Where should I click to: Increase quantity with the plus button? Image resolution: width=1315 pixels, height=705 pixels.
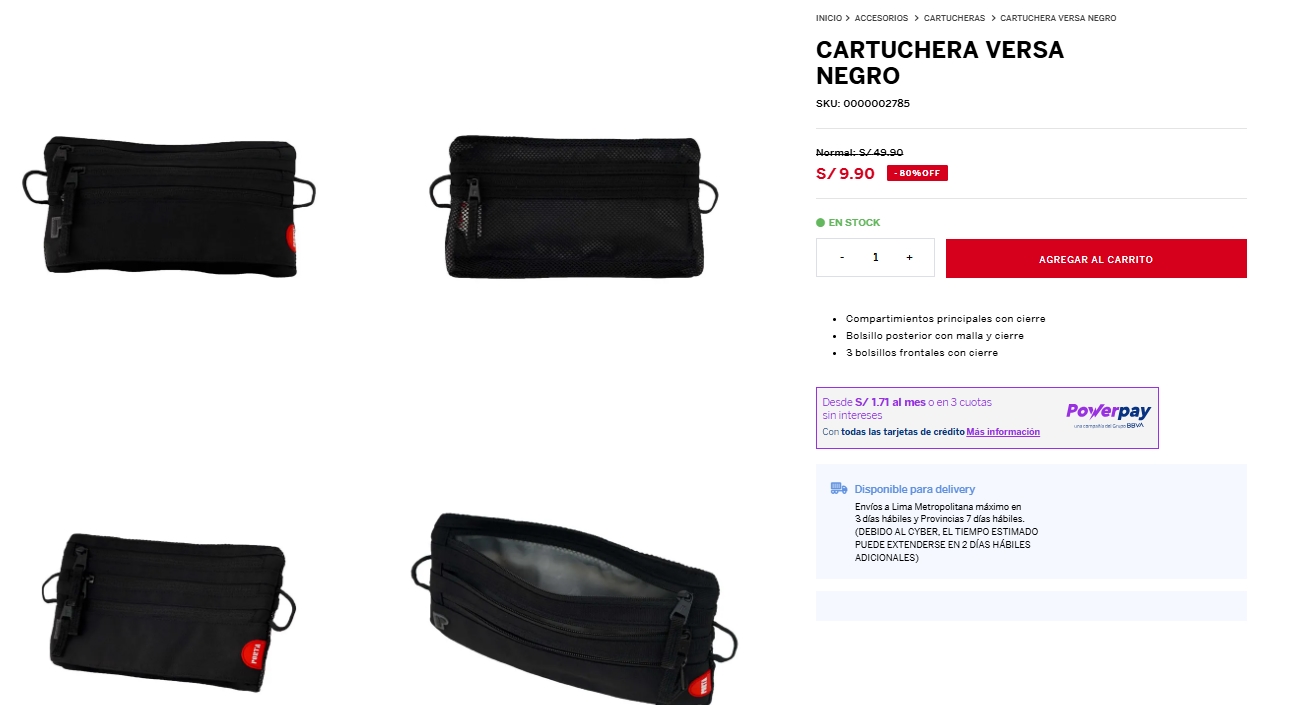coord(909,257)
